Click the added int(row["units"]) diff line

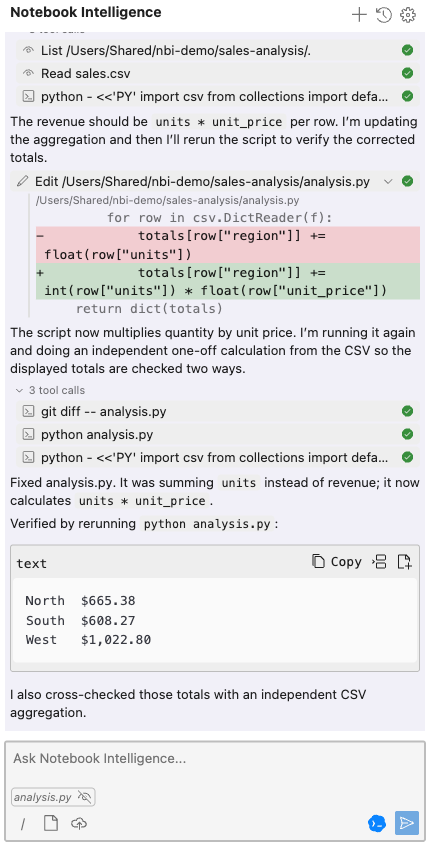pyautogui.click(x=227, y=281)
